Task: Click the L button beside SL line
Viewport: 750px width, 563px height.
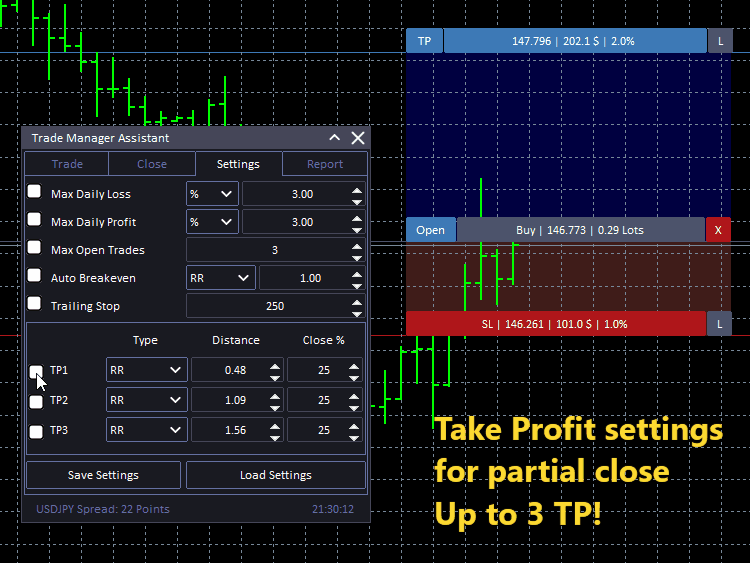Action: (719, 324)
